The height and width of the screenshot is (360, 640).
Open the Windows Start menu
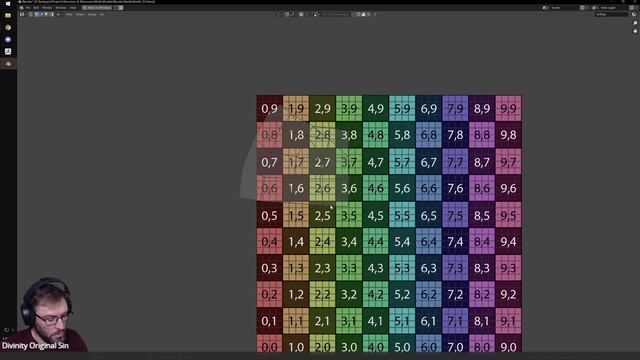(8, 4)
